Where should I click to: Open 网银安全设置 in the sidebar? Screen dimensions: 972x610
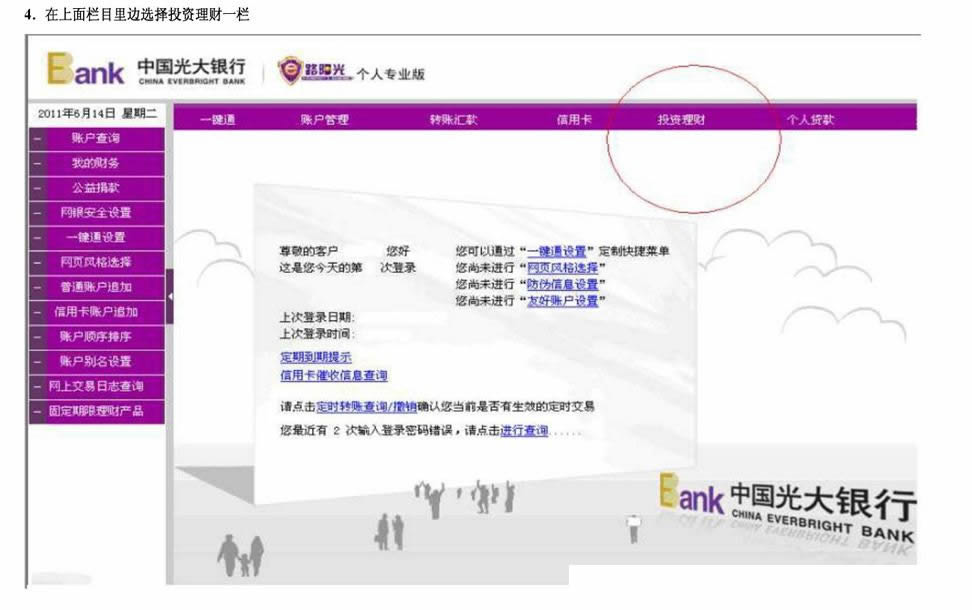click(x=96, y=213)
